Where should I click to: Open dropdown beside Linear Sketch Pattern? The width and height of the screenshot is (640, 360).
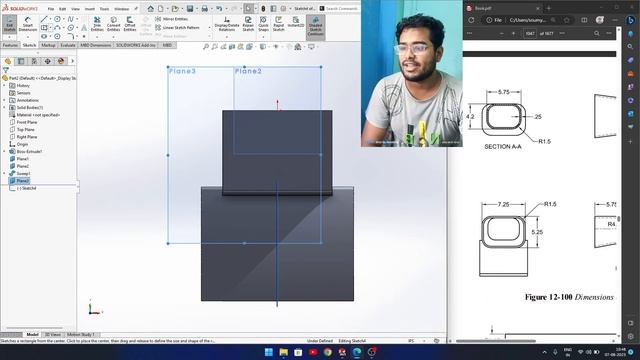coord(209,28)
